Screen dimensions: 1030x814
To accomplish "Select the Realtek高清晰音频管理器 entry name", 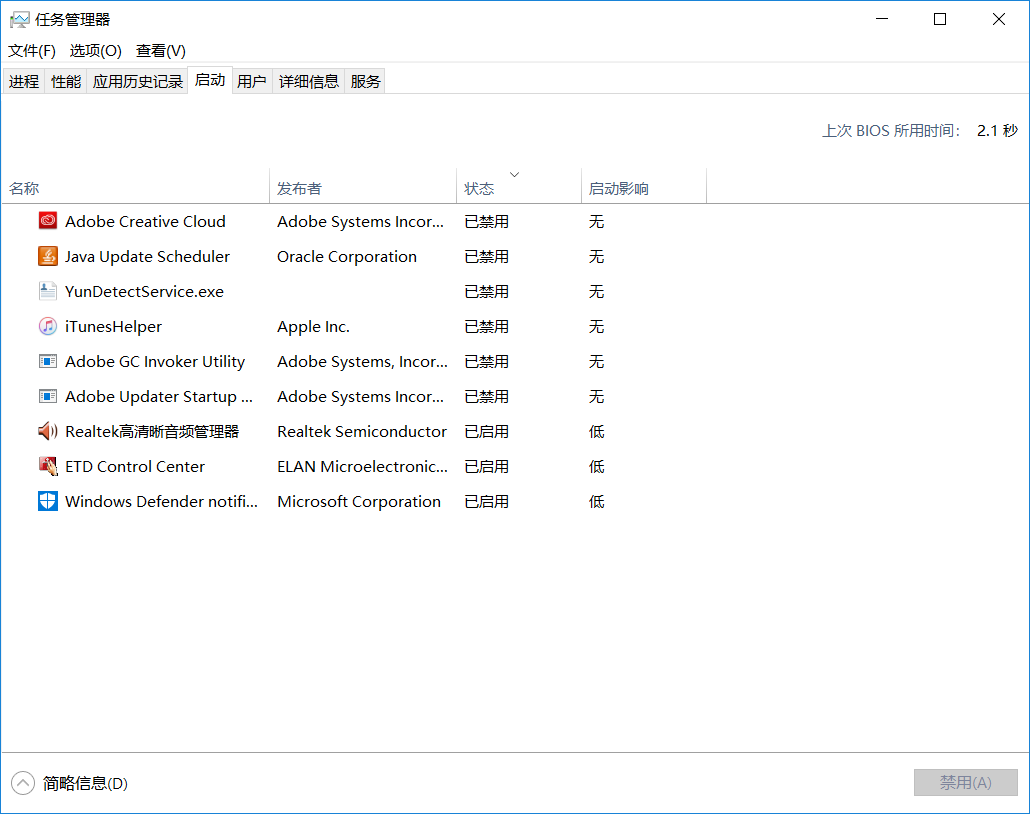I will [x=152, y=431].
